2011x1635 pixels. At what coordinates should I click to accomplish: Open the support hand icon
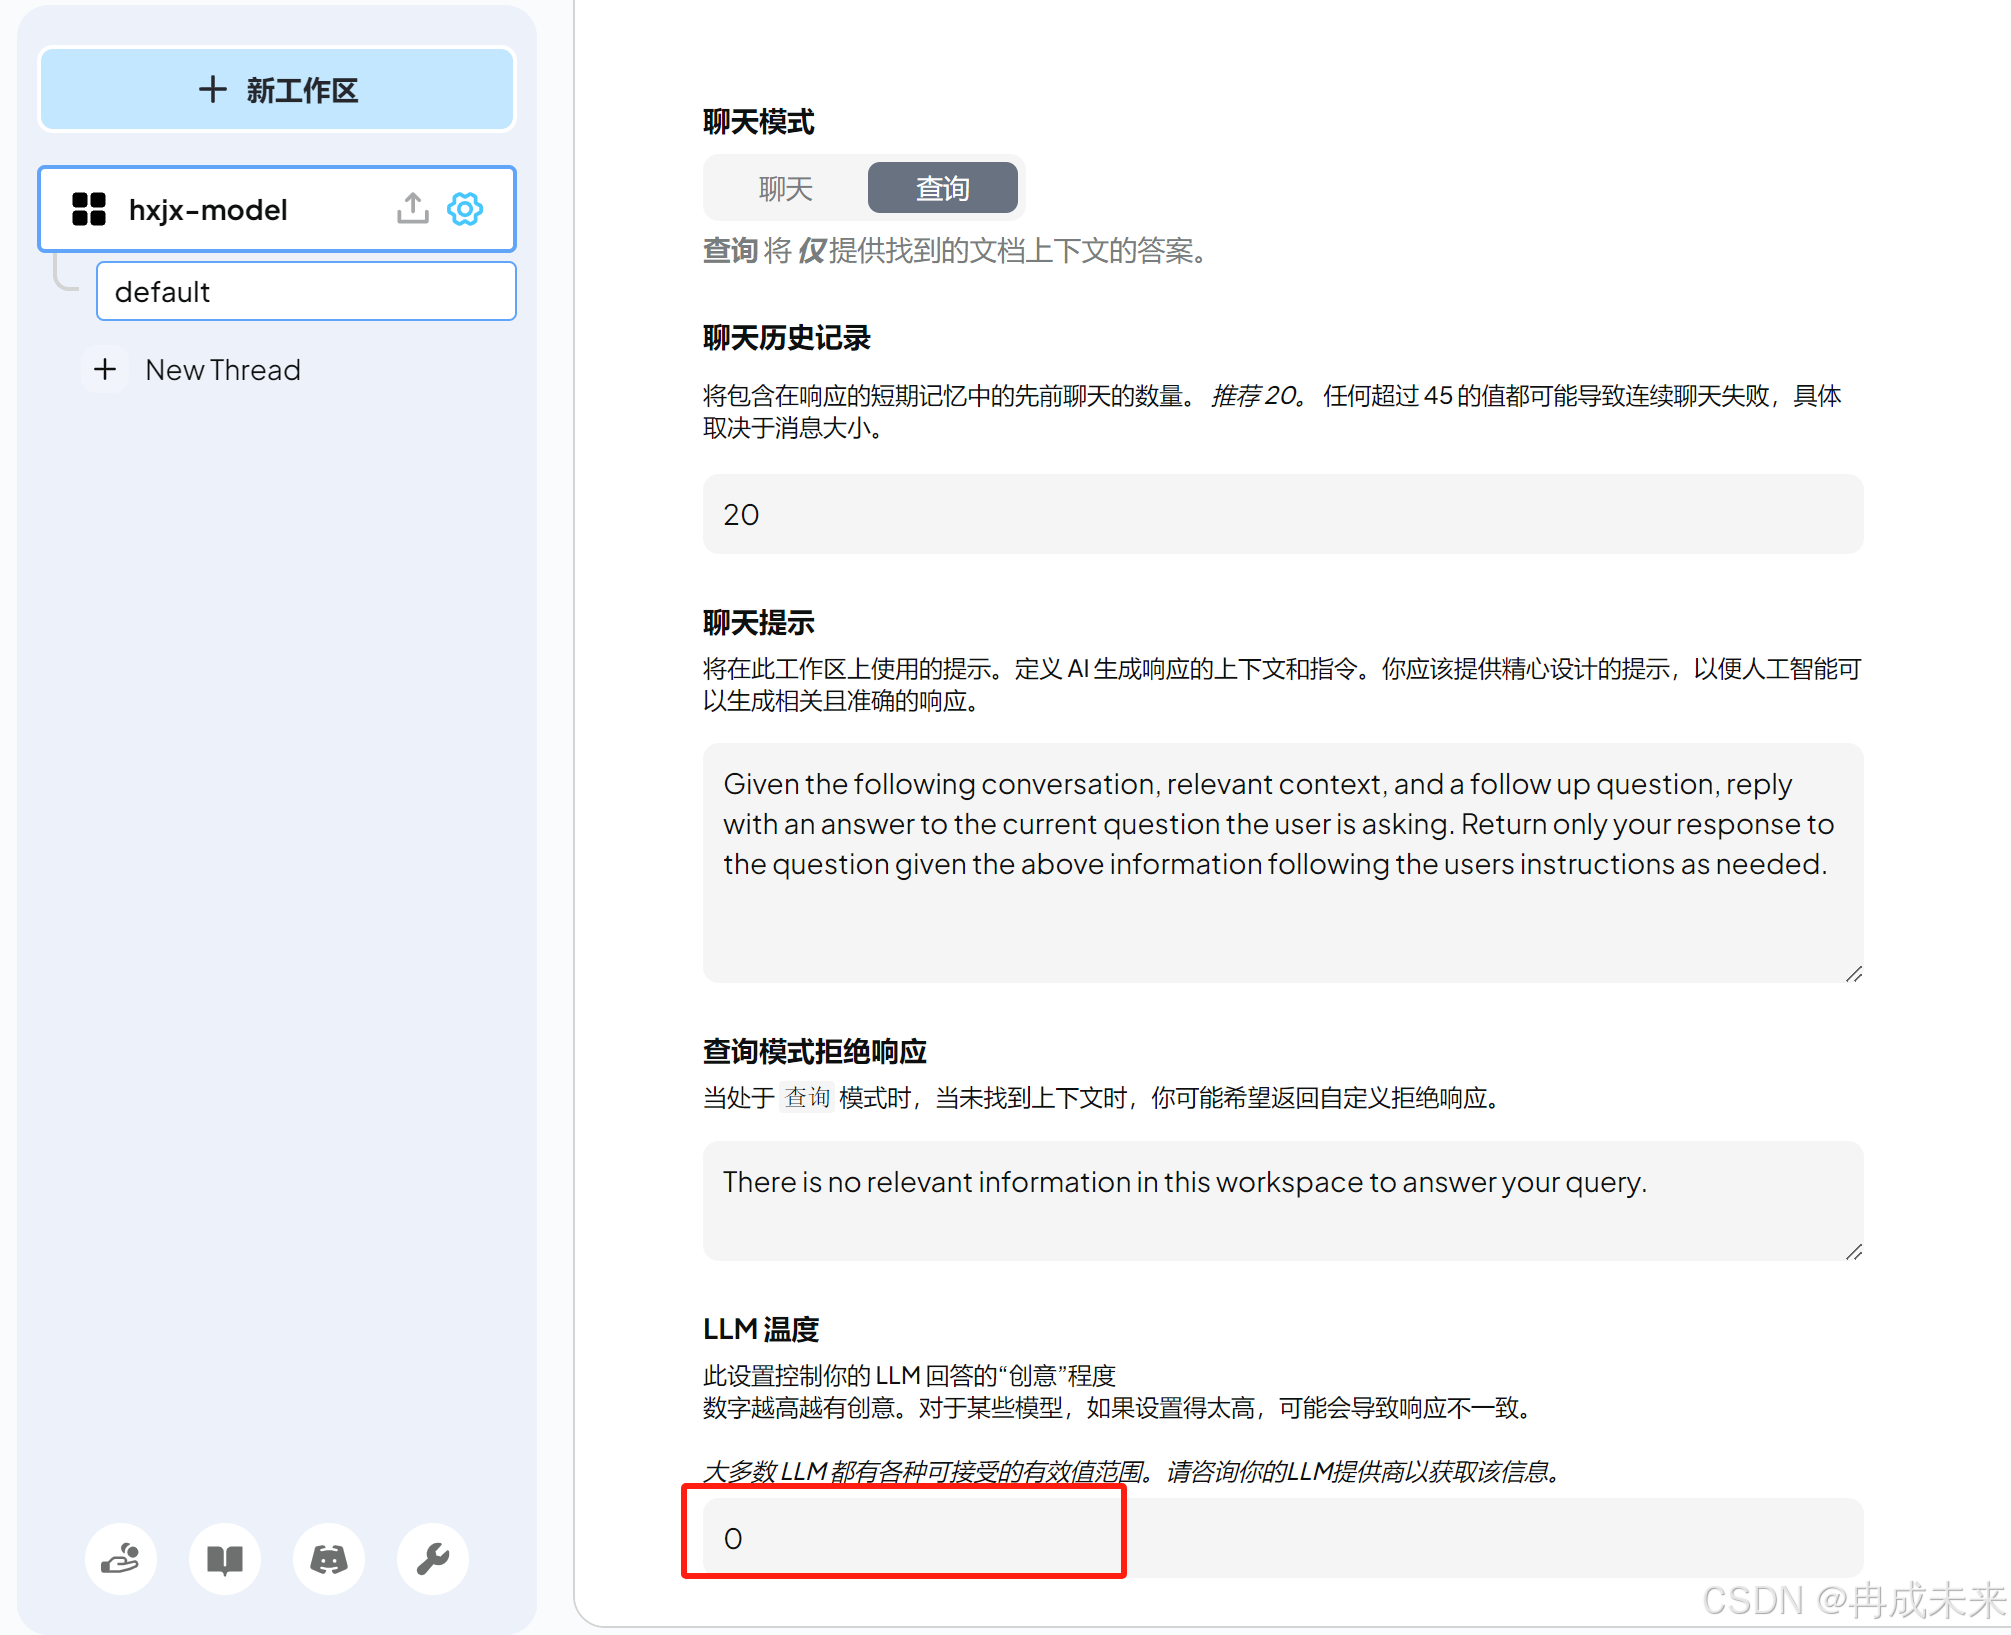point(121,1558)
